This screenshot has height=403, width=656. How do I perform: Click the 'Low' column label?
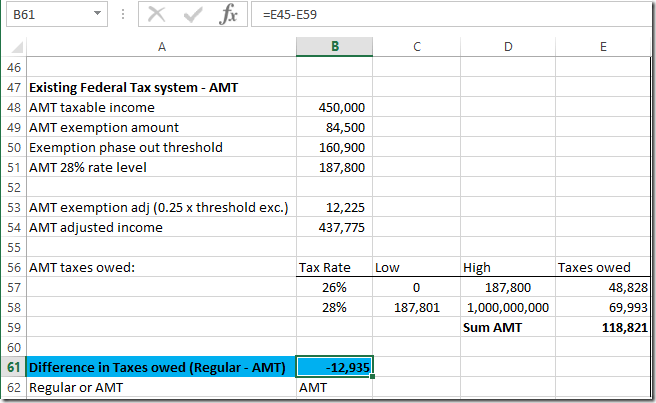pos(387,268)
